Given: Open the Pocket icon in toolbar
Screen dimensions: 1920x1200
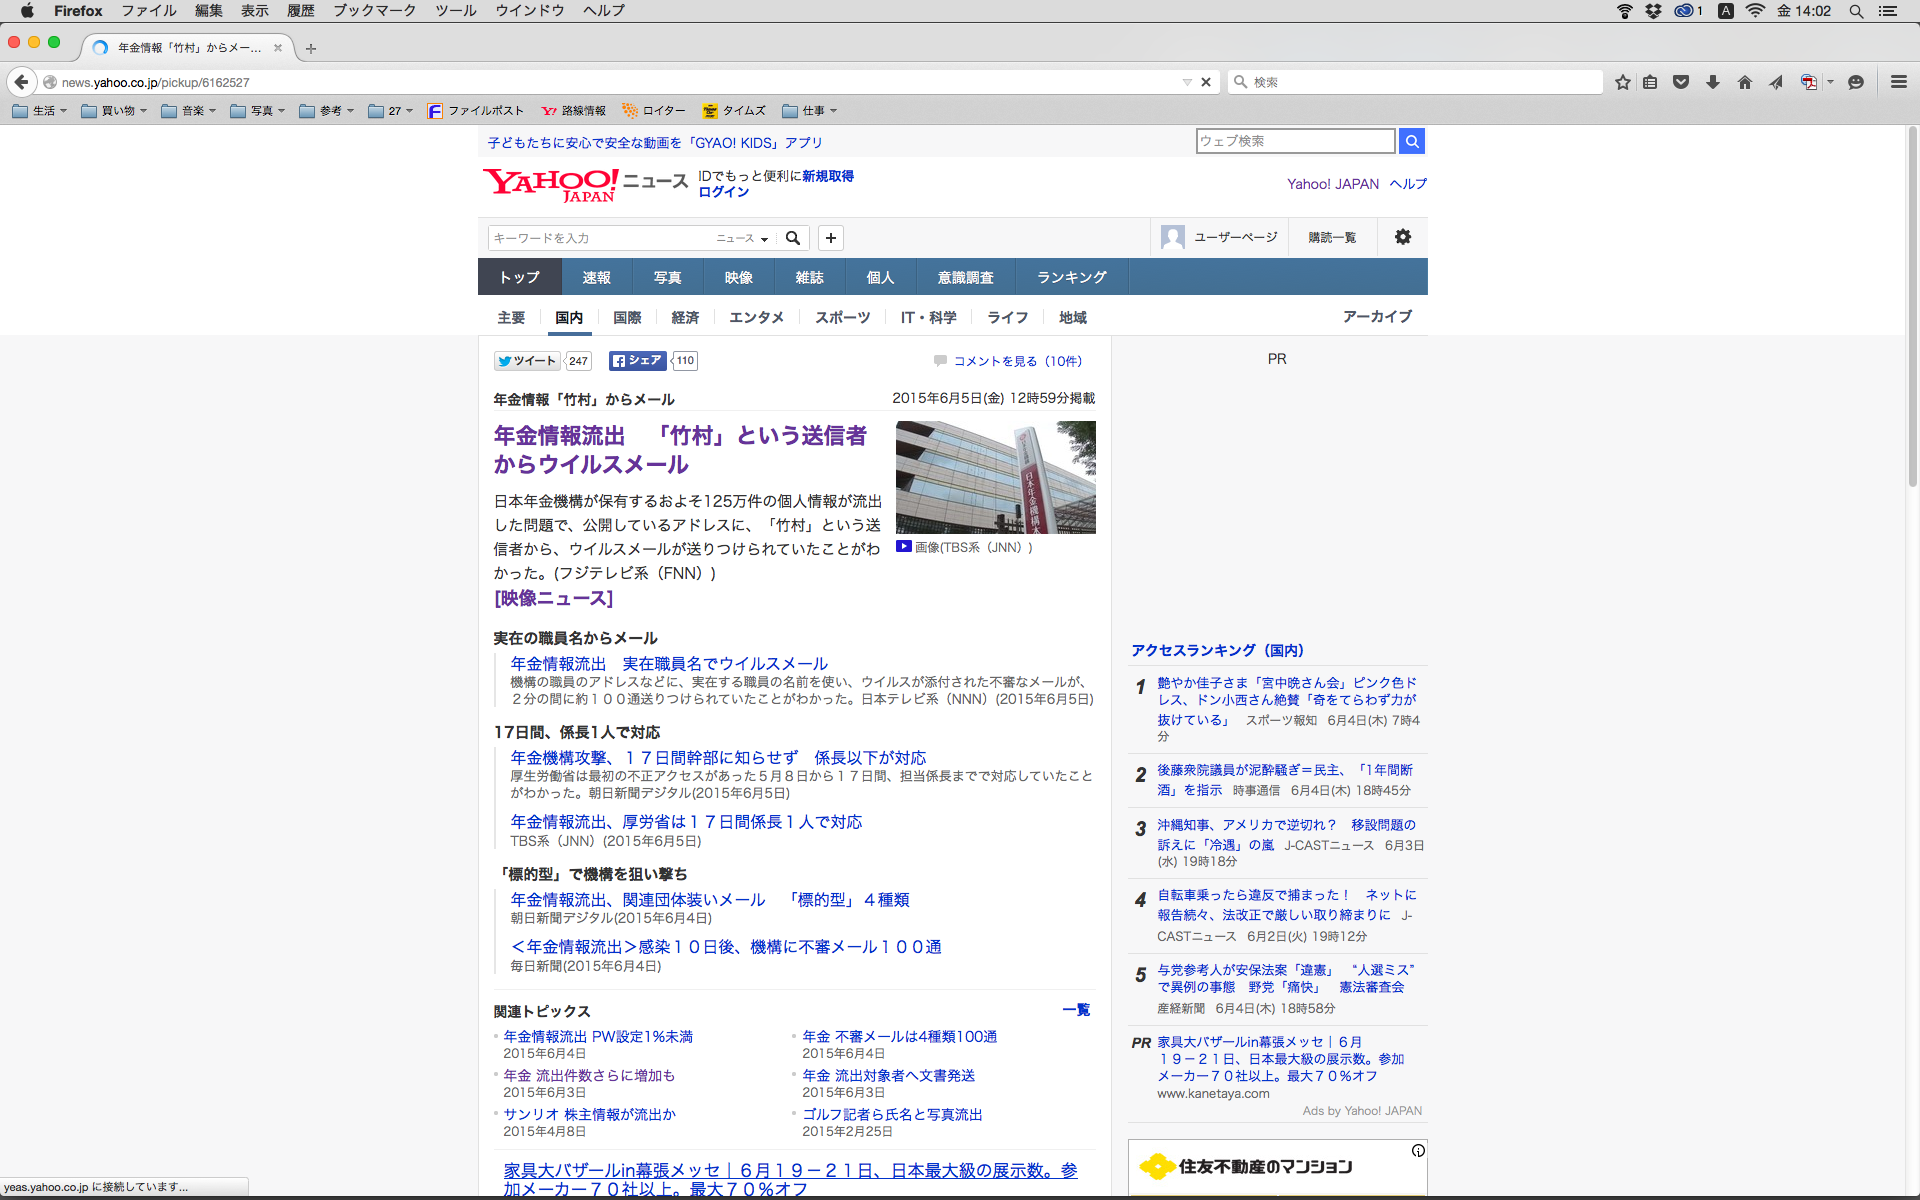Looking at the screenshot, I should (x=1681, y=82).
